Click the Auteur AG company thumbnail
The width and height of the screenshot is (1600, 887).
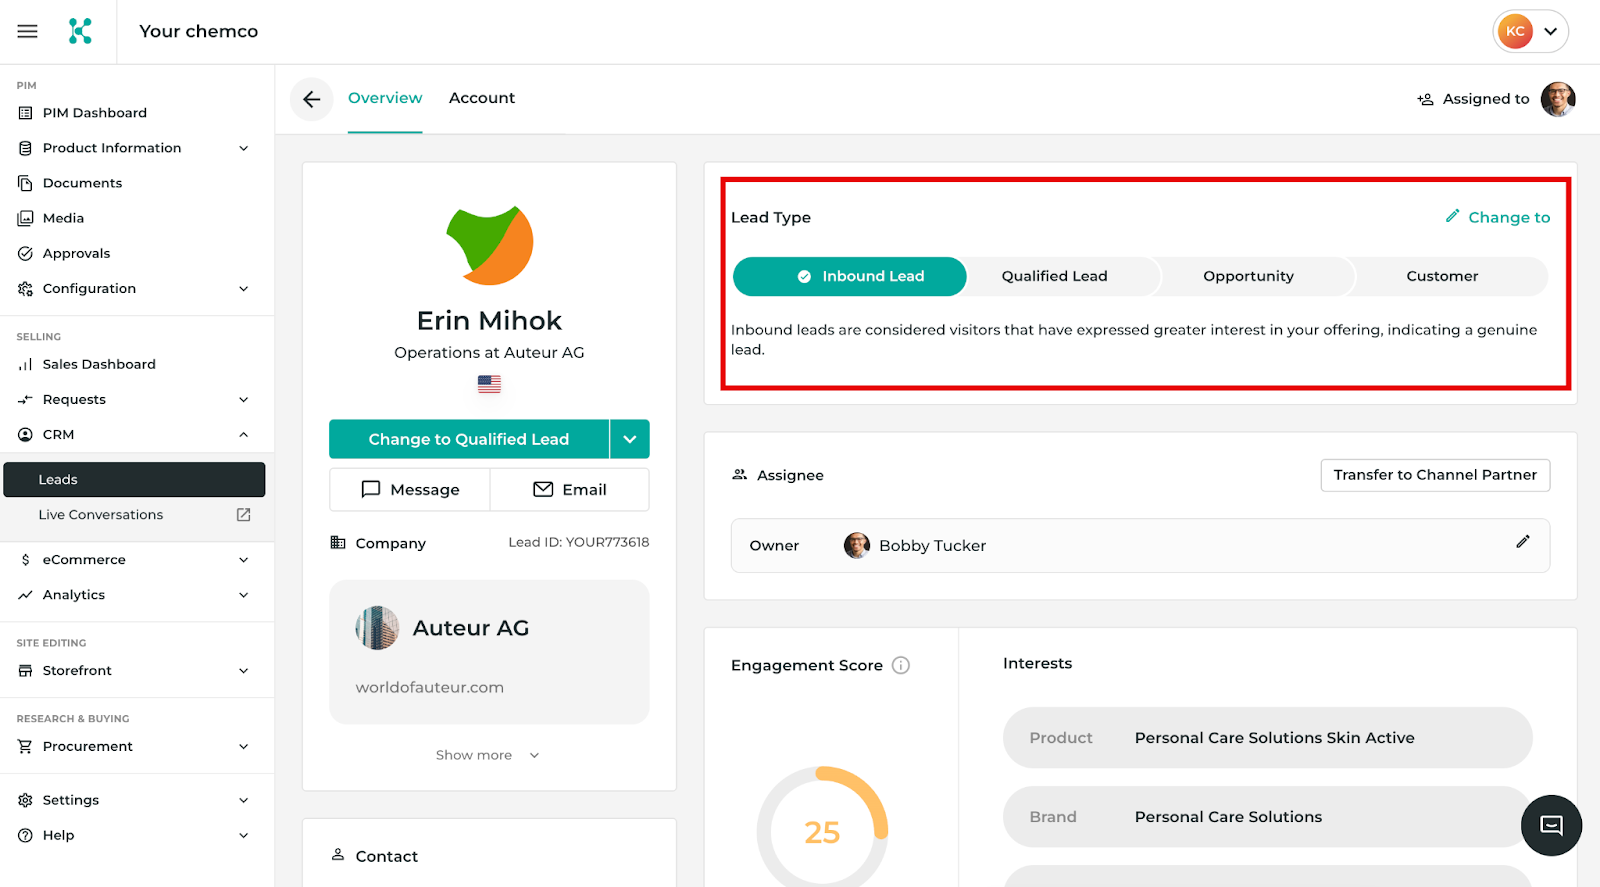(377, 628)
